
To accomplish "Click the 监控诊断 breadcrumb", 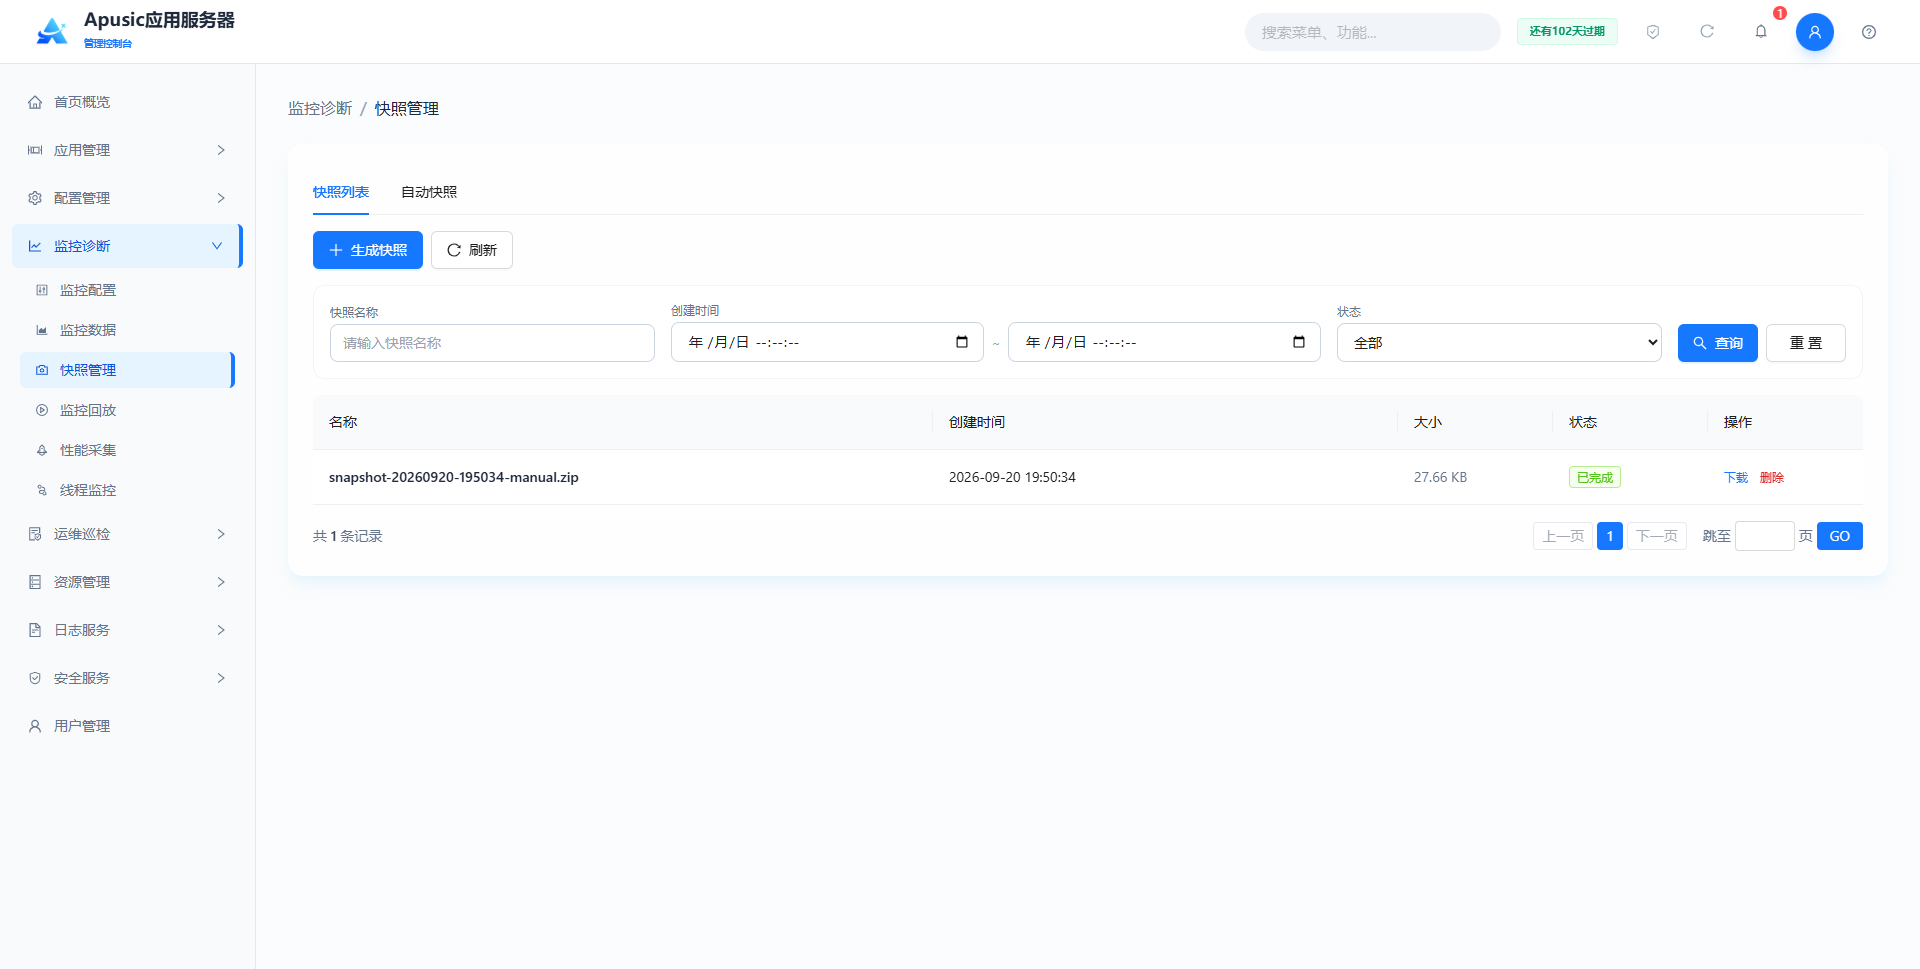I will pos(320,108).
